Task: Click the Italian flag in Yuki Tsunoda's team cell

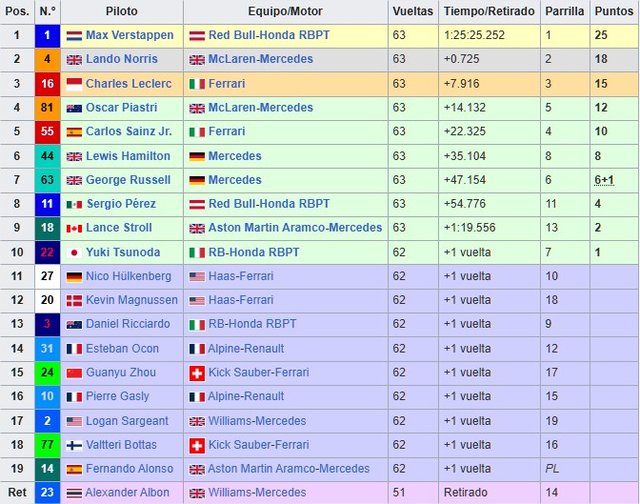Action: (x=197, y=253)
